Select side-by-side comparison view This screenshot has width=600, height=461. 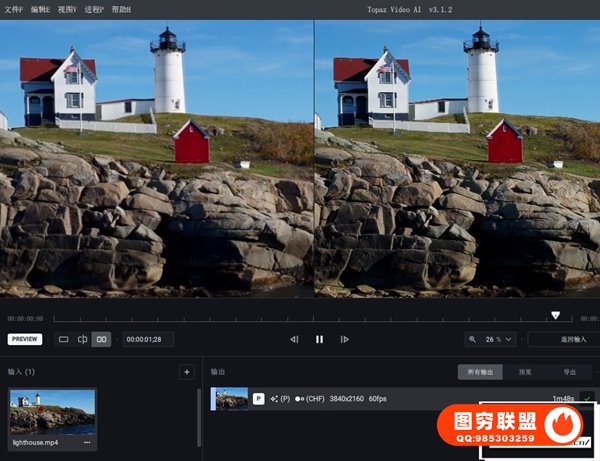click(x=101, y=340)
